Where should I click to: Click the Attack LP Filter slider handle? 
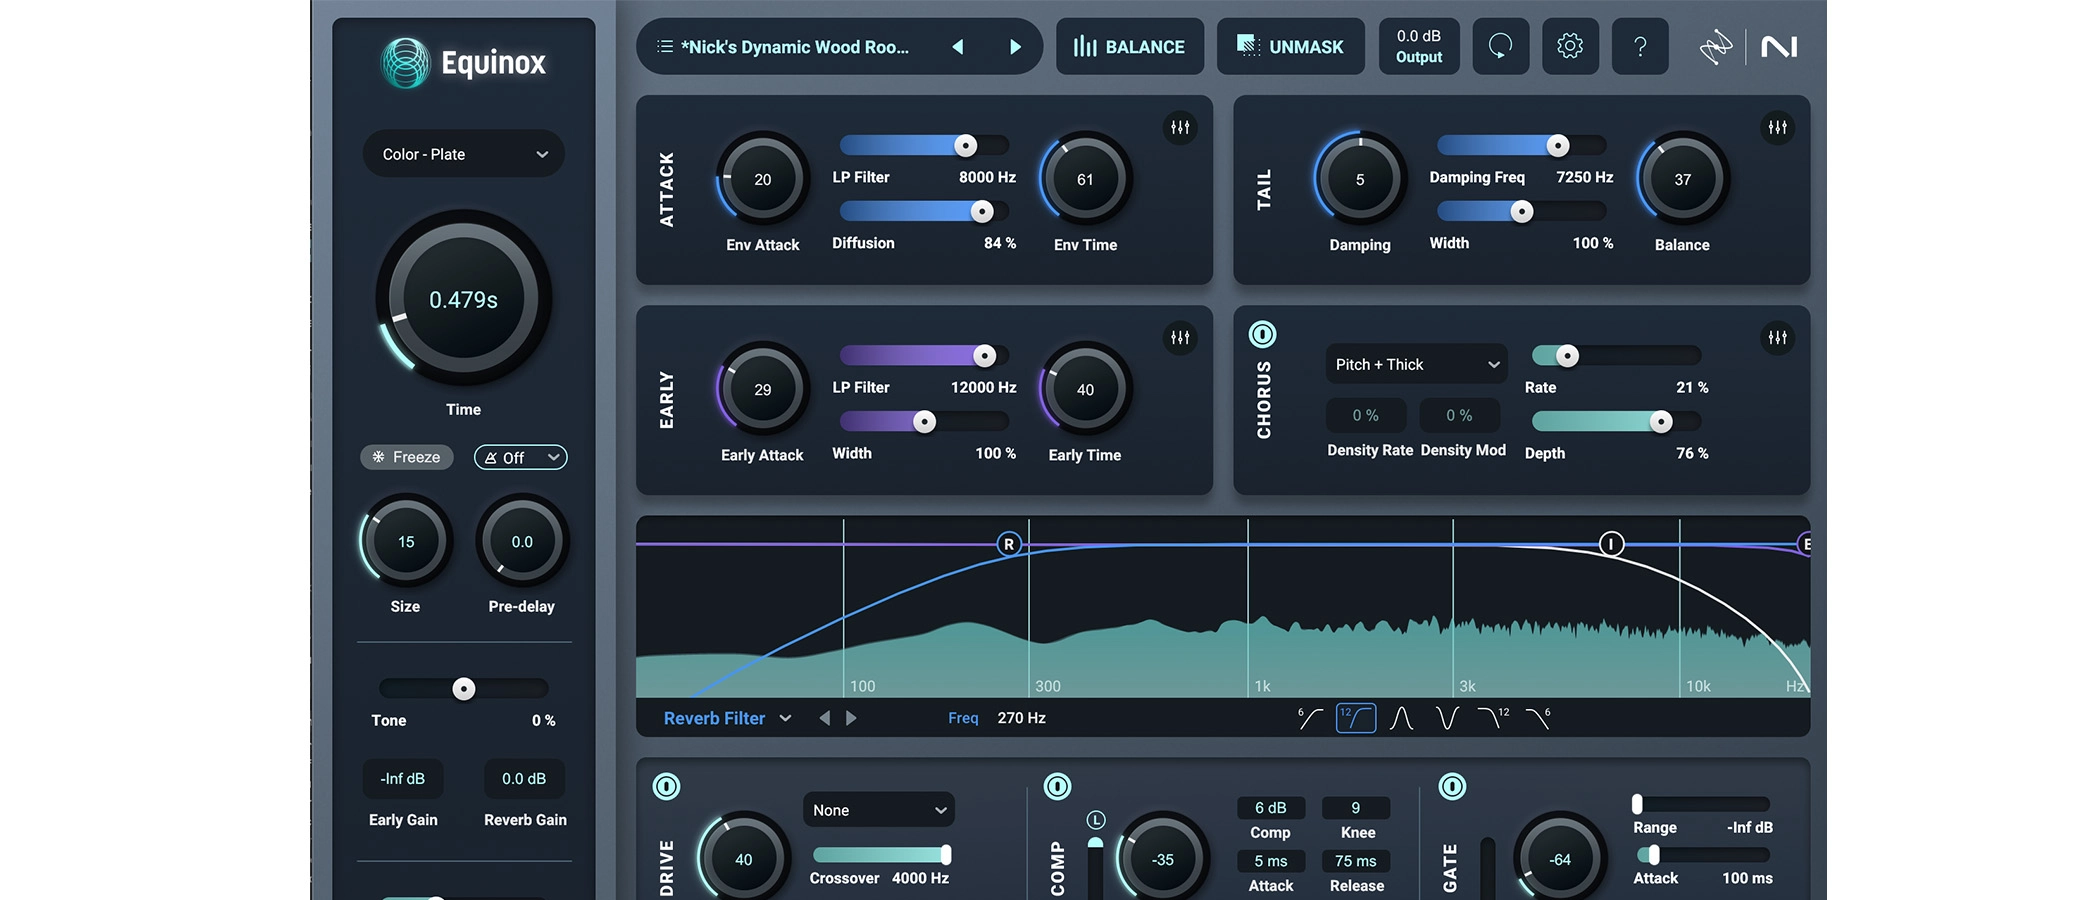pyautogui.click(x=965, y=145)
